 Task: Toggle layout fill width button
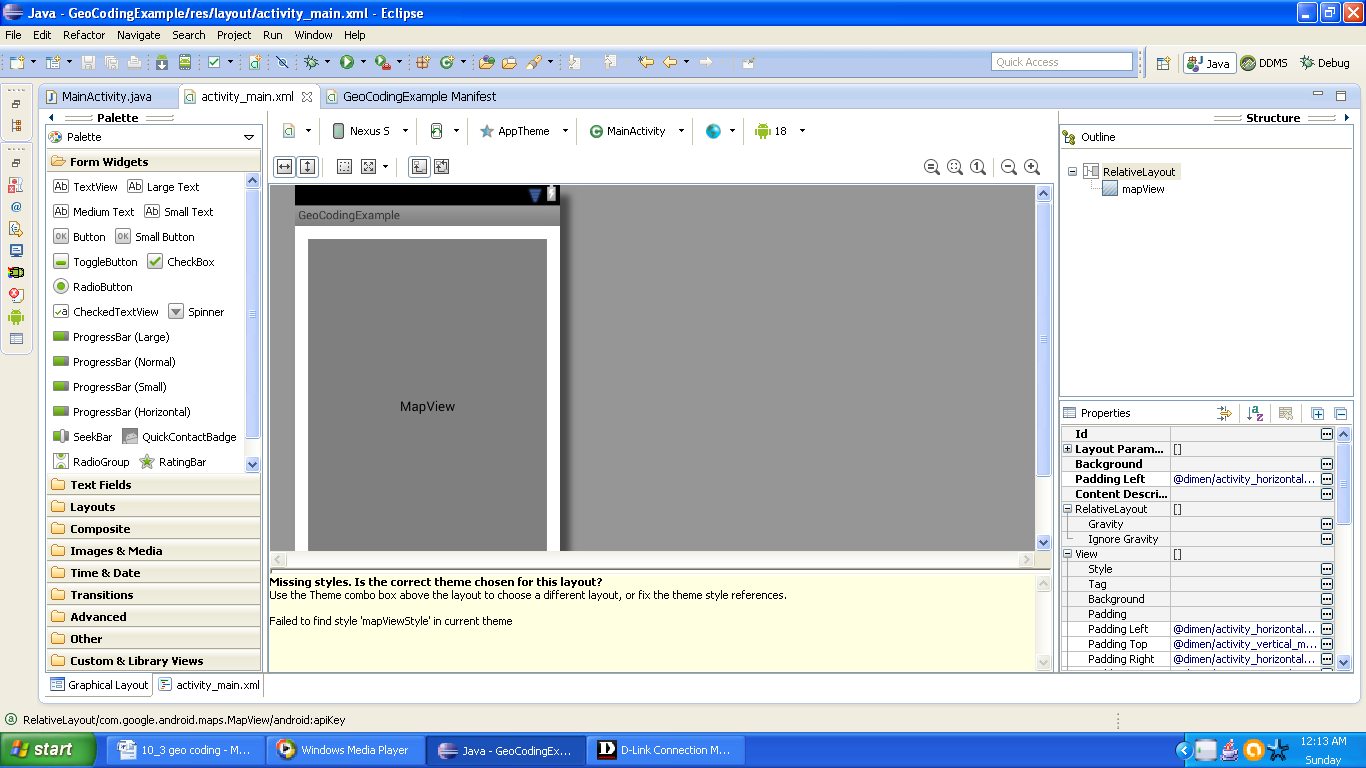point(284,167)
